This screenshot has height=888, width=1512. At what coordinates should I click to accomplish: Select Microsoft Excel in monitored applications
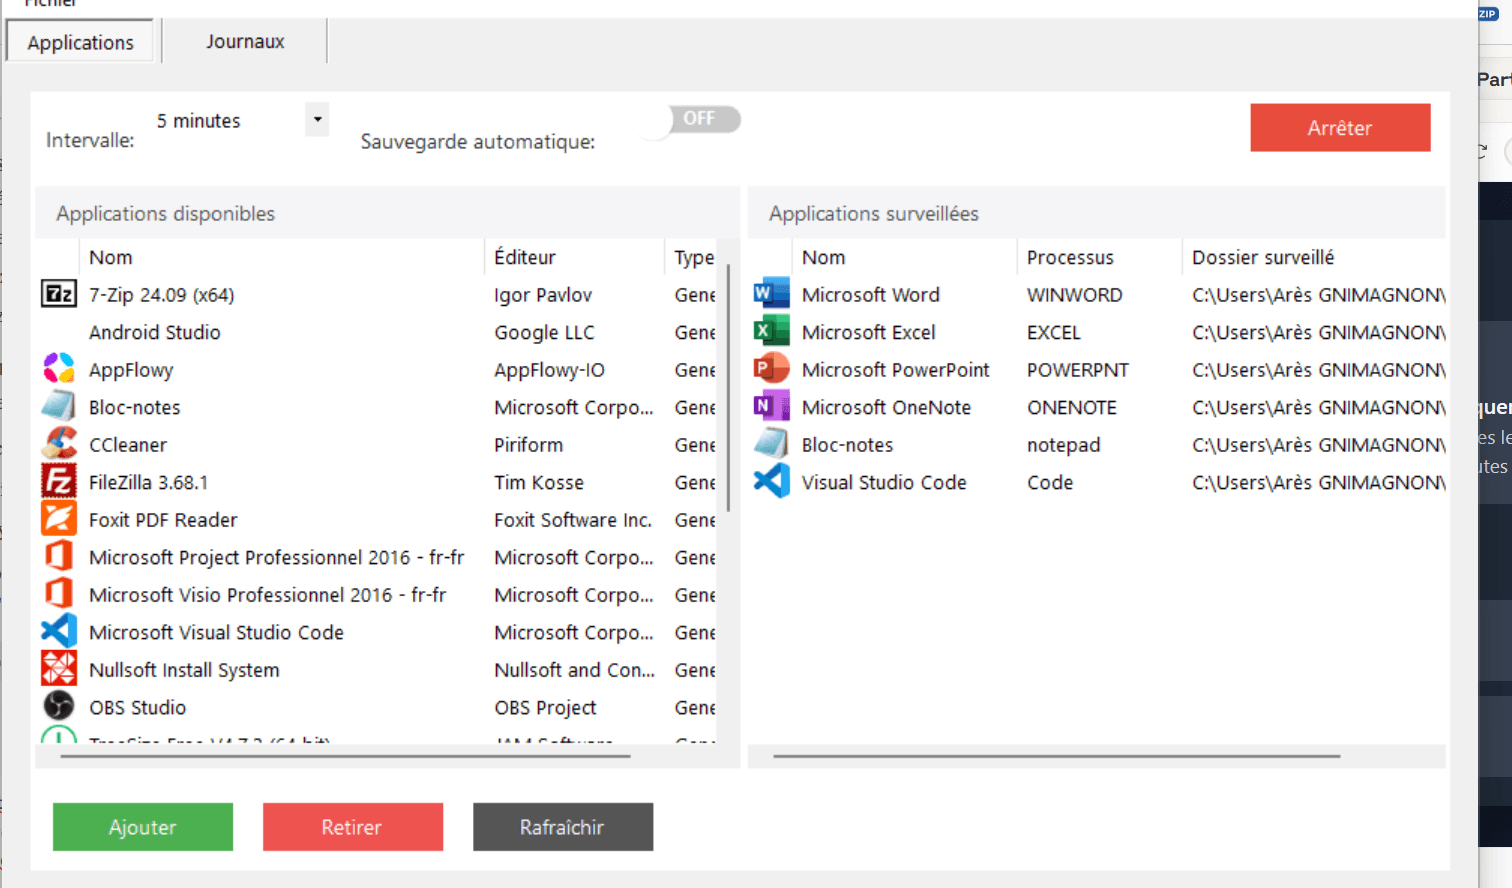[x=868, y=332]
